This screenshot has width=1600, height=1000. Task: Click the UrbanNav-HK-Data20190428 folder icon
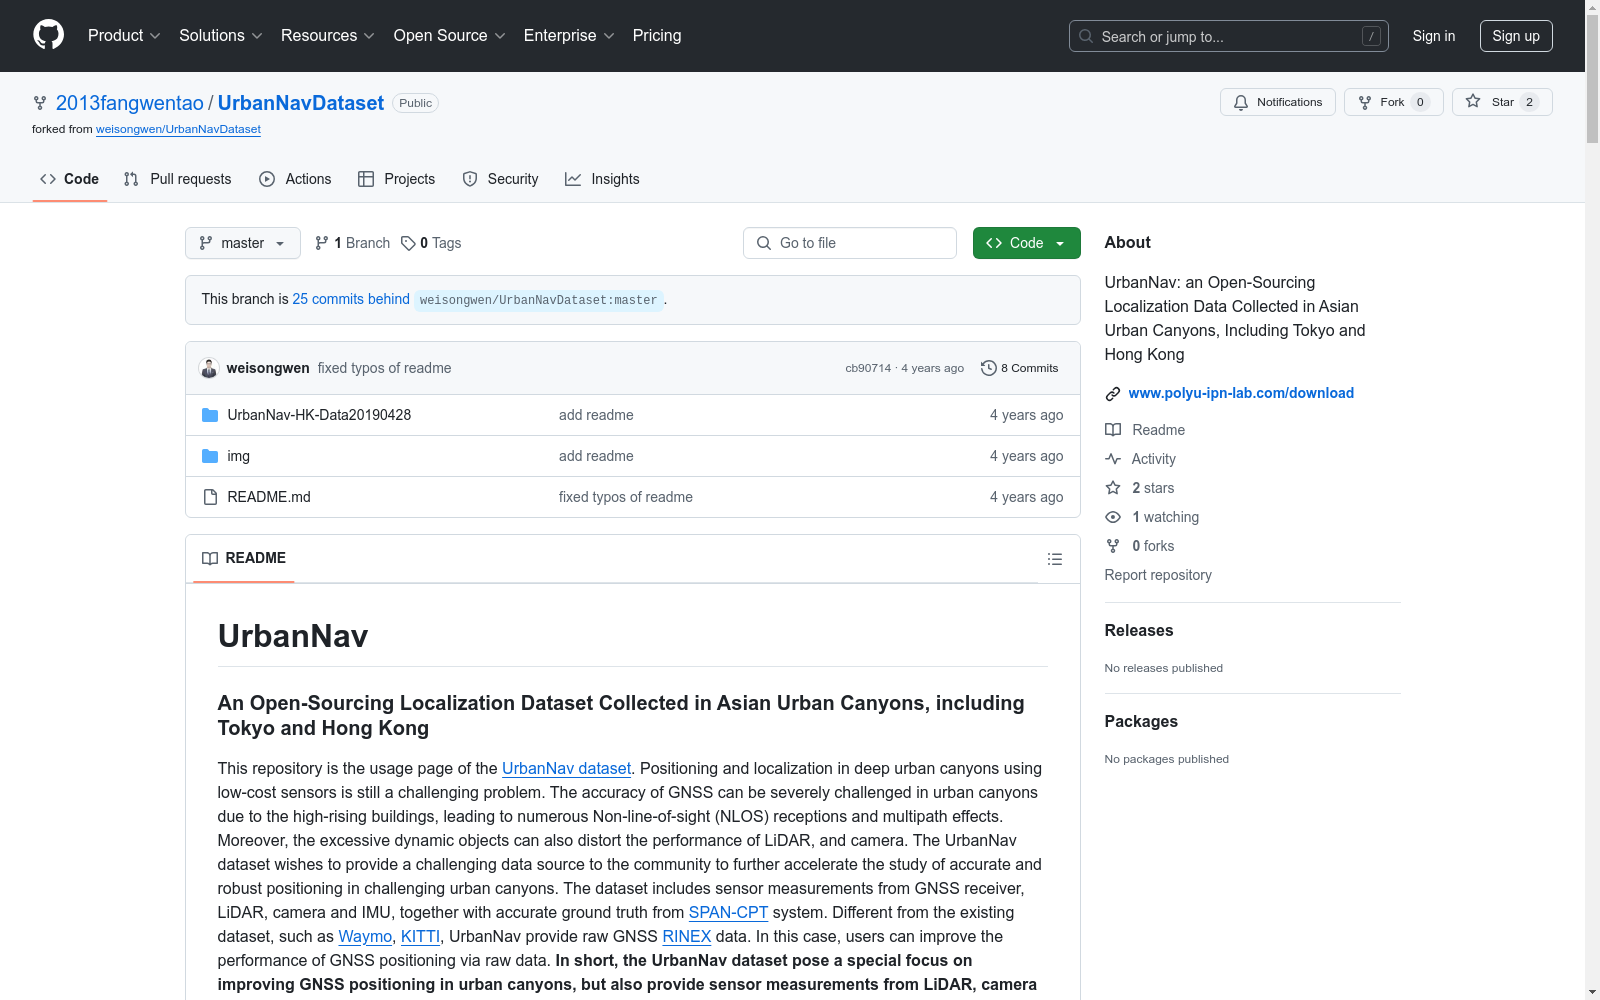210,415
